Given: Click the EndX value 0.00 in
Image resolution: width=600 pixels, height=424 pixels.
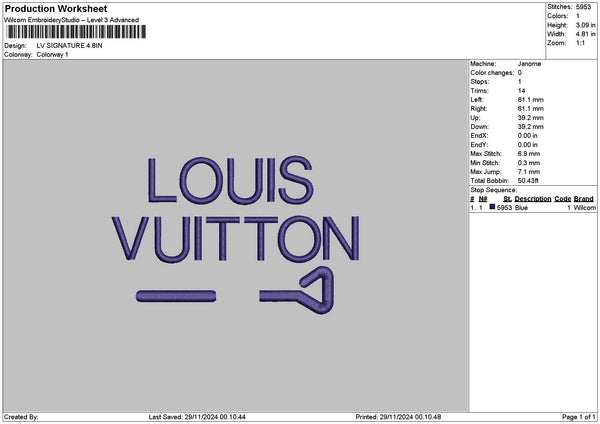Looking at the screenshot, I should [528, 136].
